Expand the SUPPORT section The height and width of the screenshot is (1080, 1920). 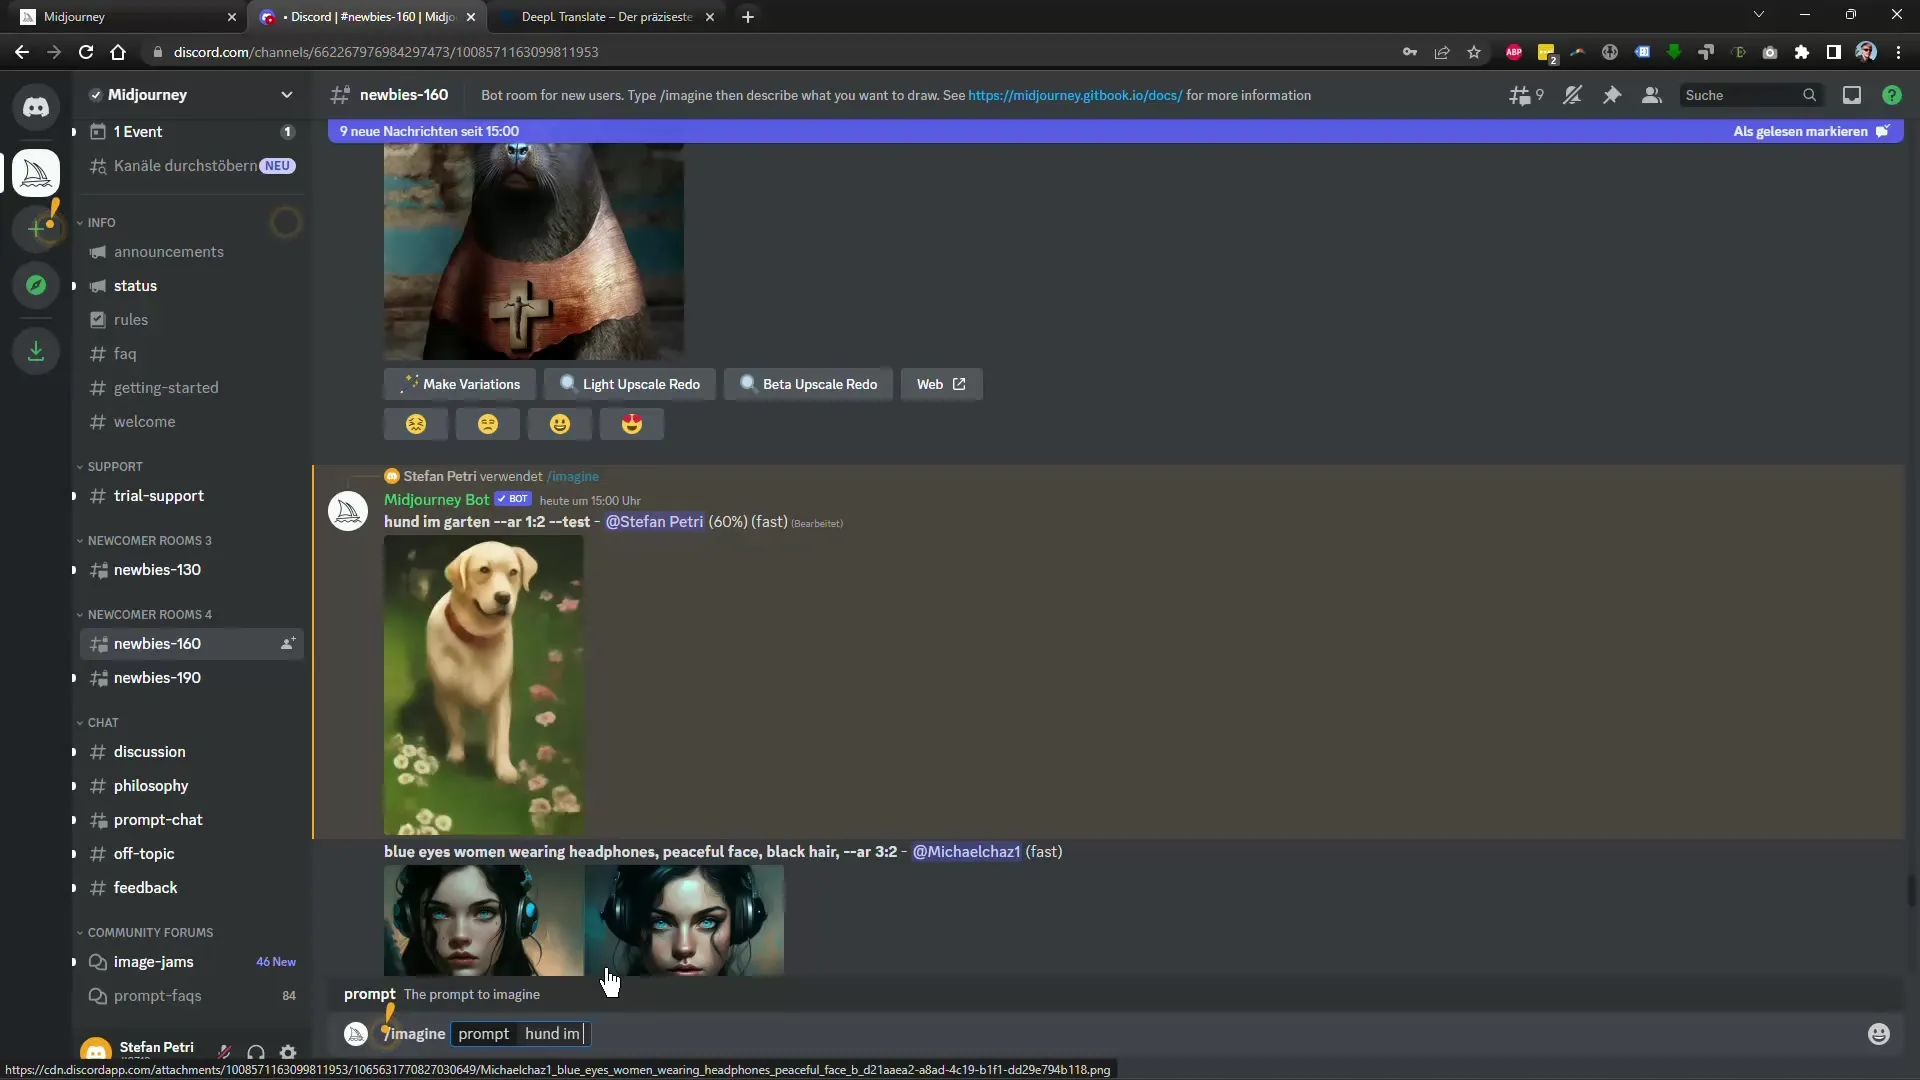[x=115, y=464]
